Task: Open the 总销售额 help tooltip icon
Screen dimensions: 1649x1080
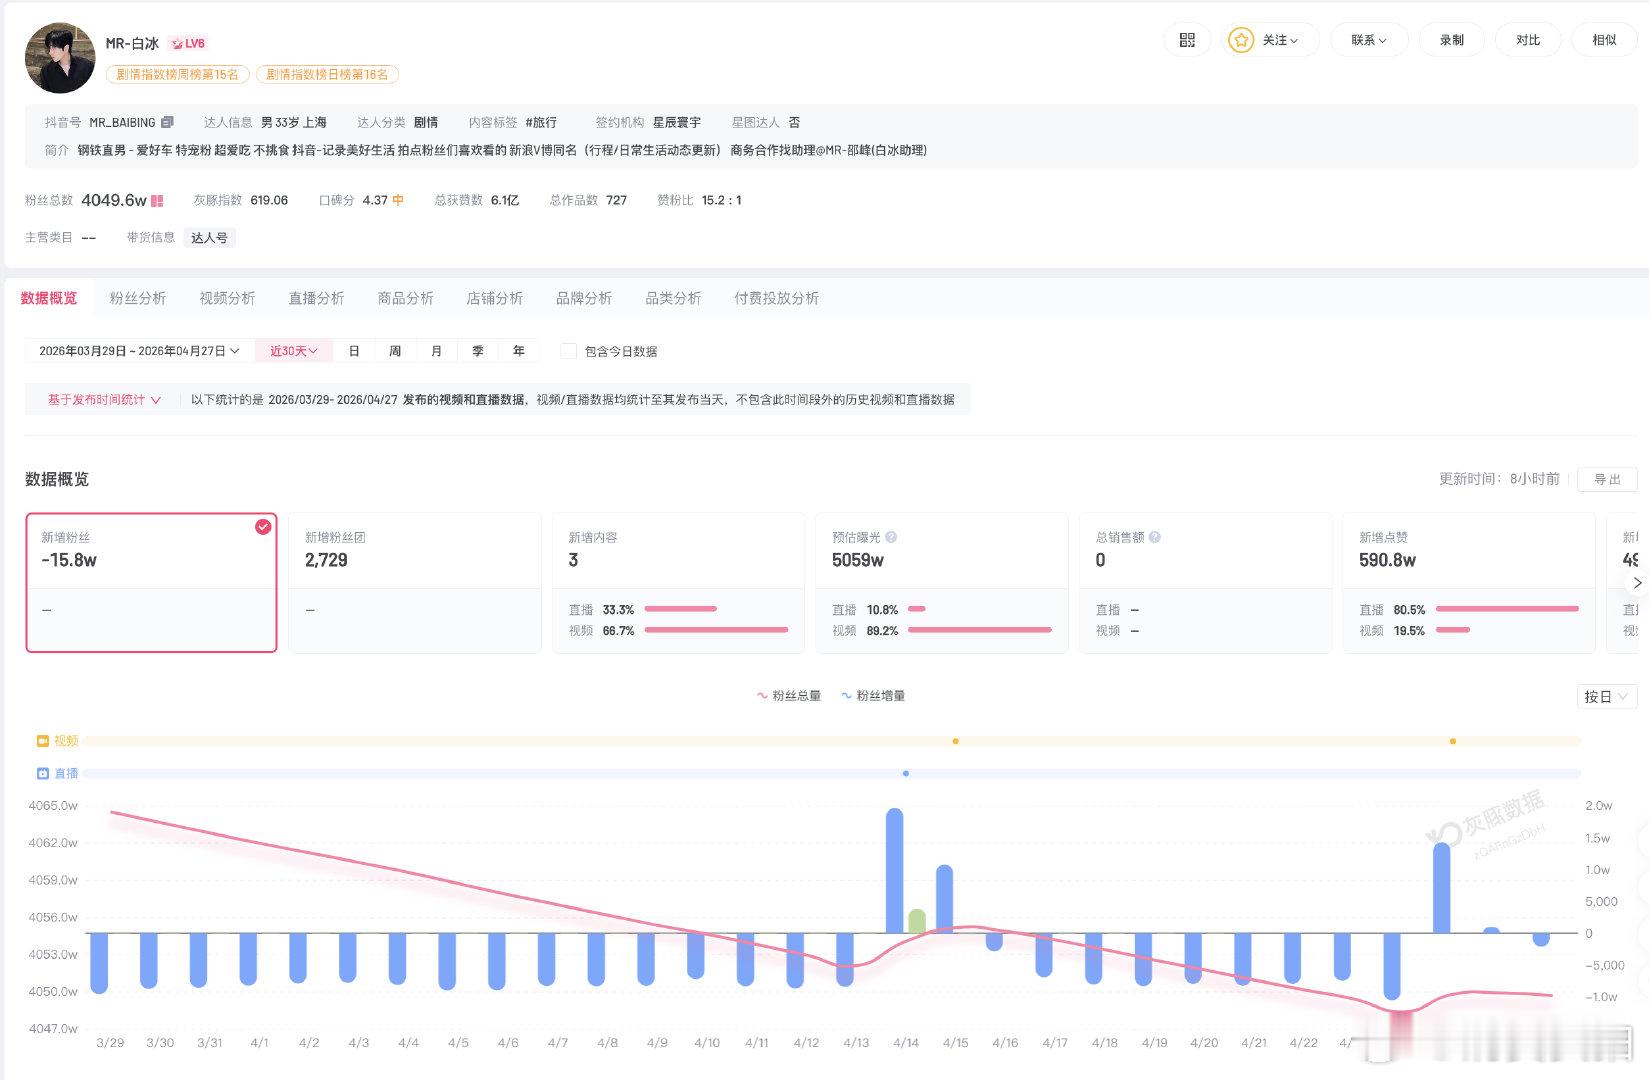Action: click(1155, 536)
